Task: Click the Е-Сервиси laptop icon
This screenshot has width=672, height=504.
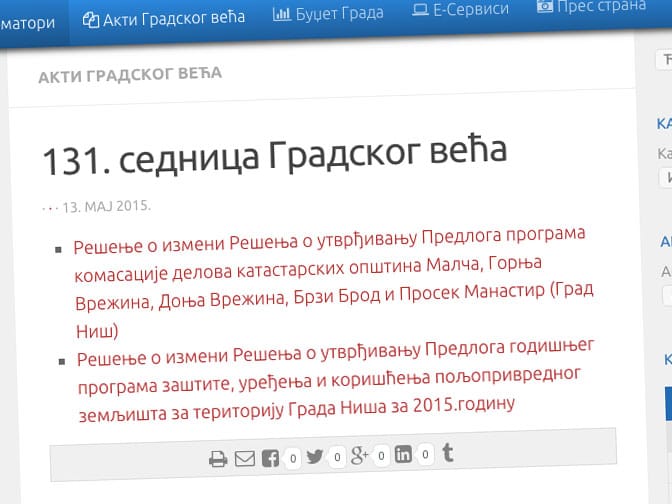Action: (x=422, y=10)
